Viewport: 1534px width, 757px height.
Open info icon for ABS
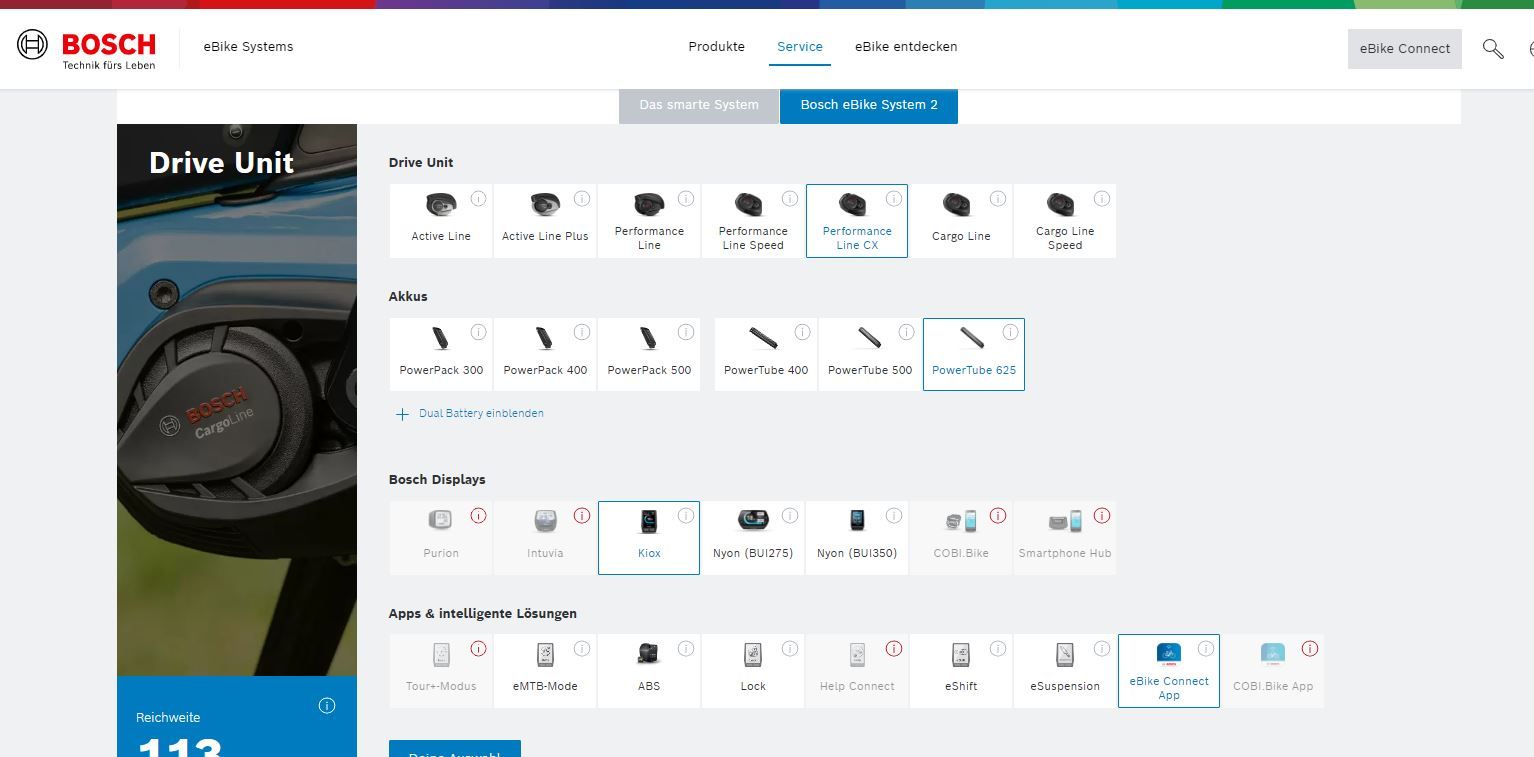pyautogui.click(x=686, y=648)
